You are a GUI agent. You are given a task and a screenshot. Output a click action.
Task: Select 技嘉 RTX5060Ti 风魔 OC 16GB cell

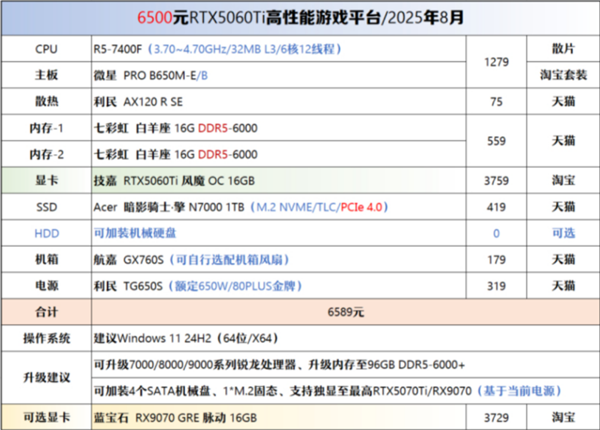279,180
